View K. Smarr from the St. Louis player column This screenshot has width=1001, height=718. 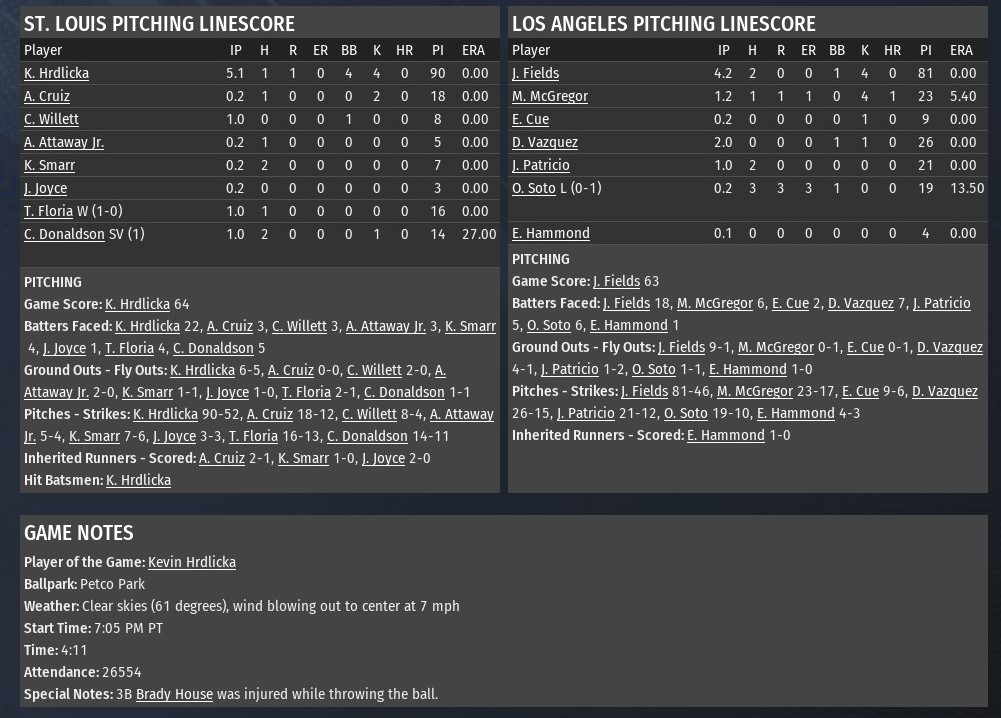click(49, 165)
